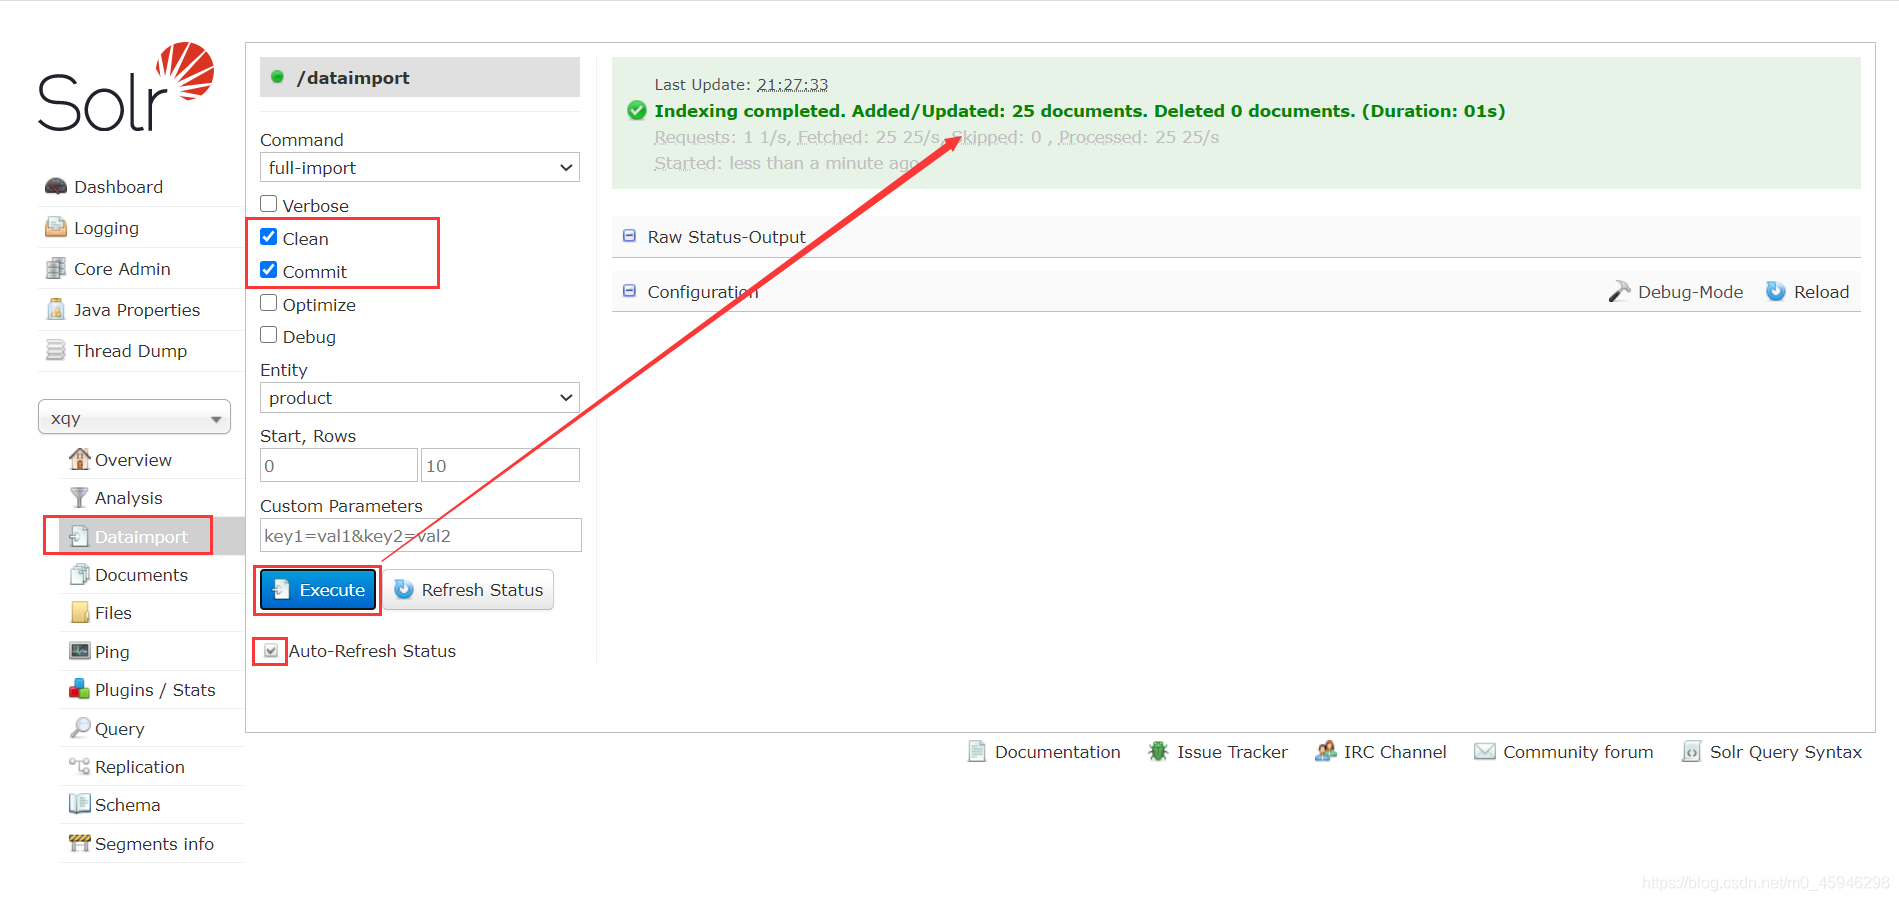Click the Refresh Status button
This screenshot has width=1899, height=901.
[x=468, y=590]
